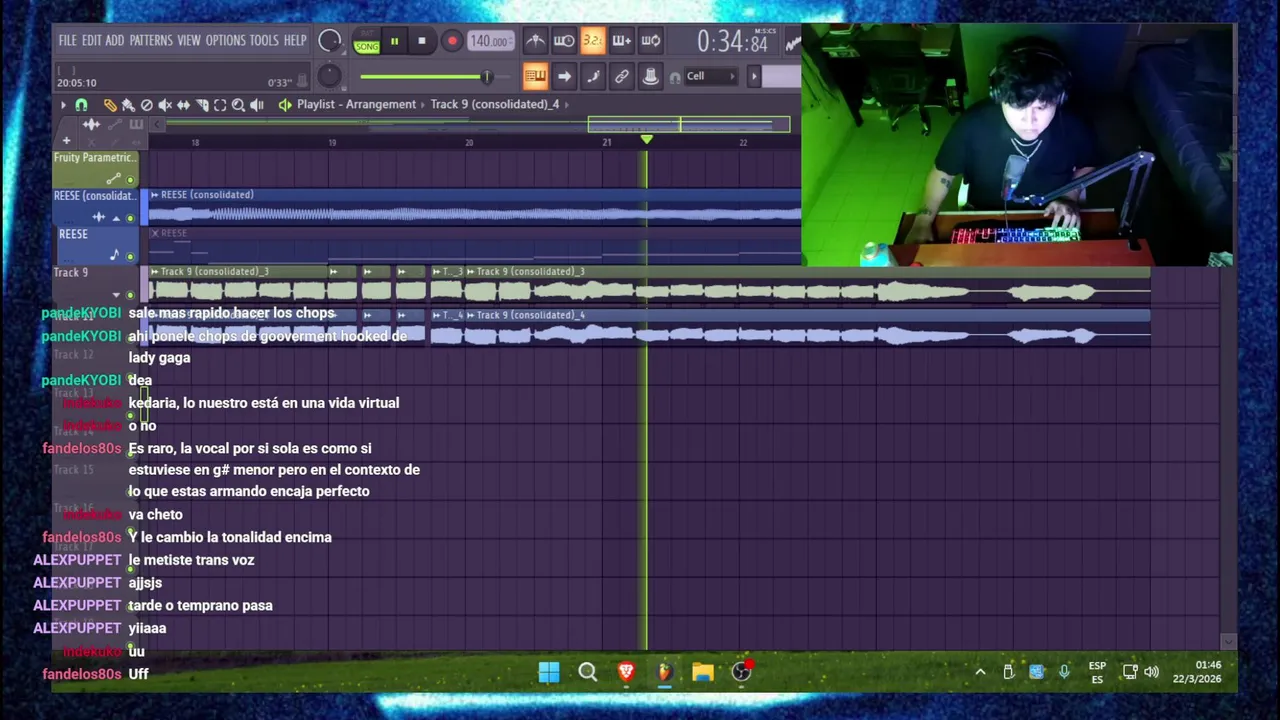Collapse the REESE (consolidated) track group
This screenshot has height=720, width=1280.
point(116,218)
